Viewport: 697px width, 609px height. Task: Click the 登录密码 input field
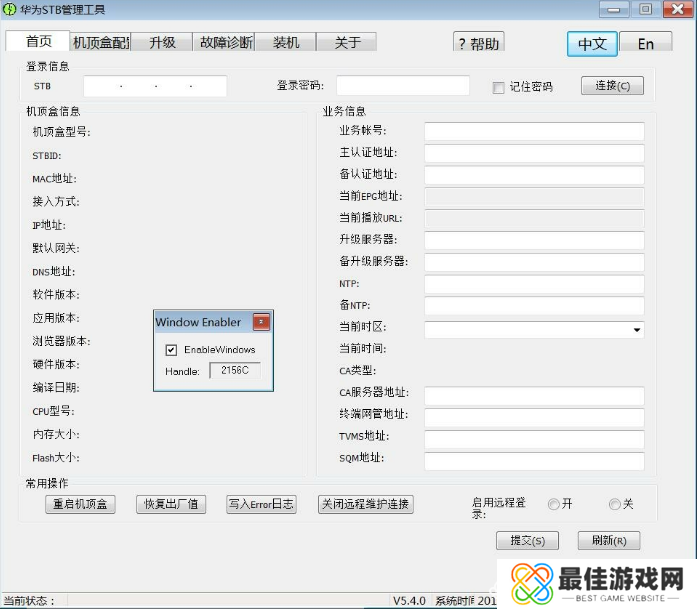click(x=403, y=86)
